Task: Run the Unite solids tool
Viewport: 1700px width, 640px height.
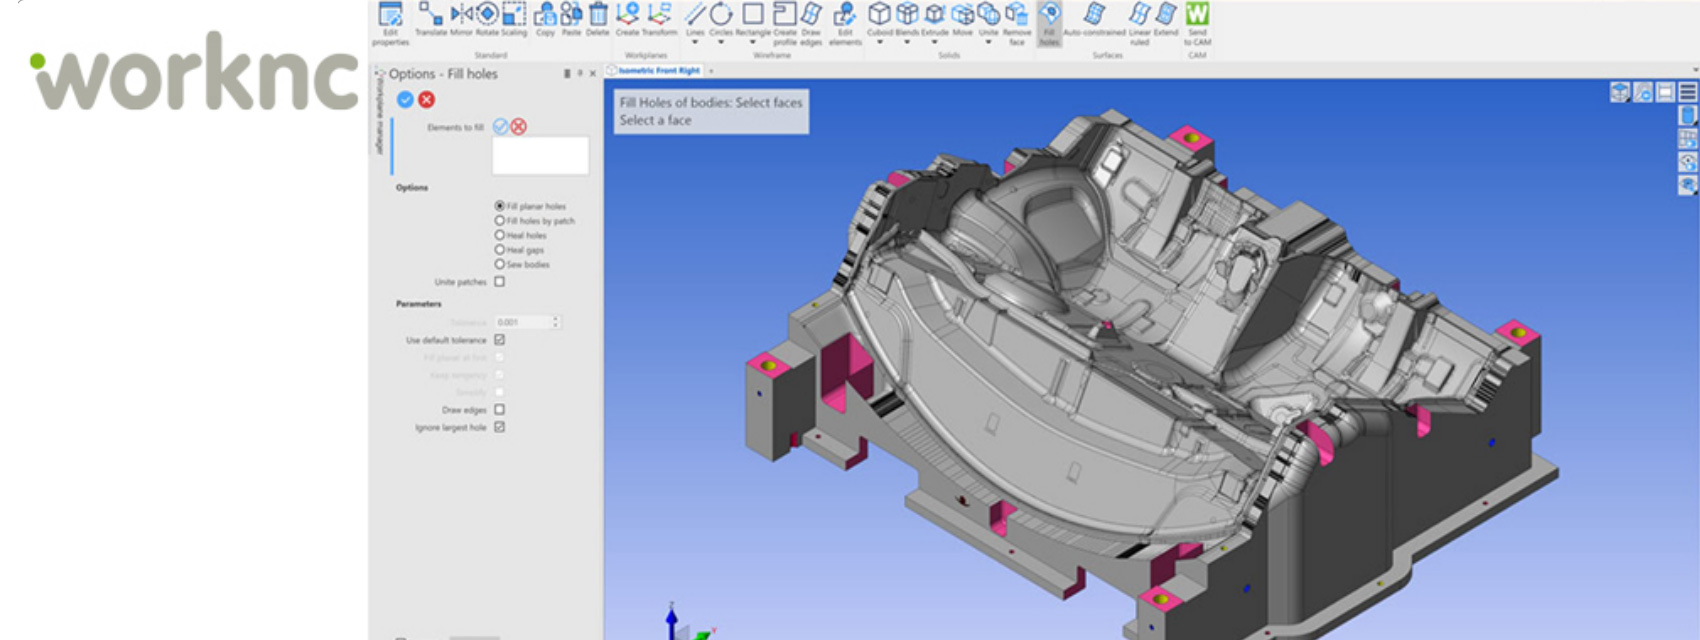Action: pyautogui.click(x=988, y=19)
